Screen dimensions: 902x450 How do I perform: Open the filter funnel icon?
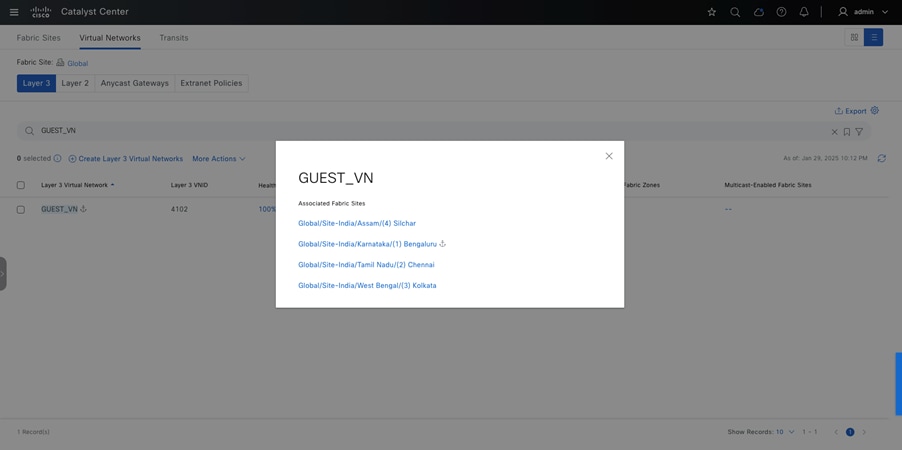(x=859, y=132)
